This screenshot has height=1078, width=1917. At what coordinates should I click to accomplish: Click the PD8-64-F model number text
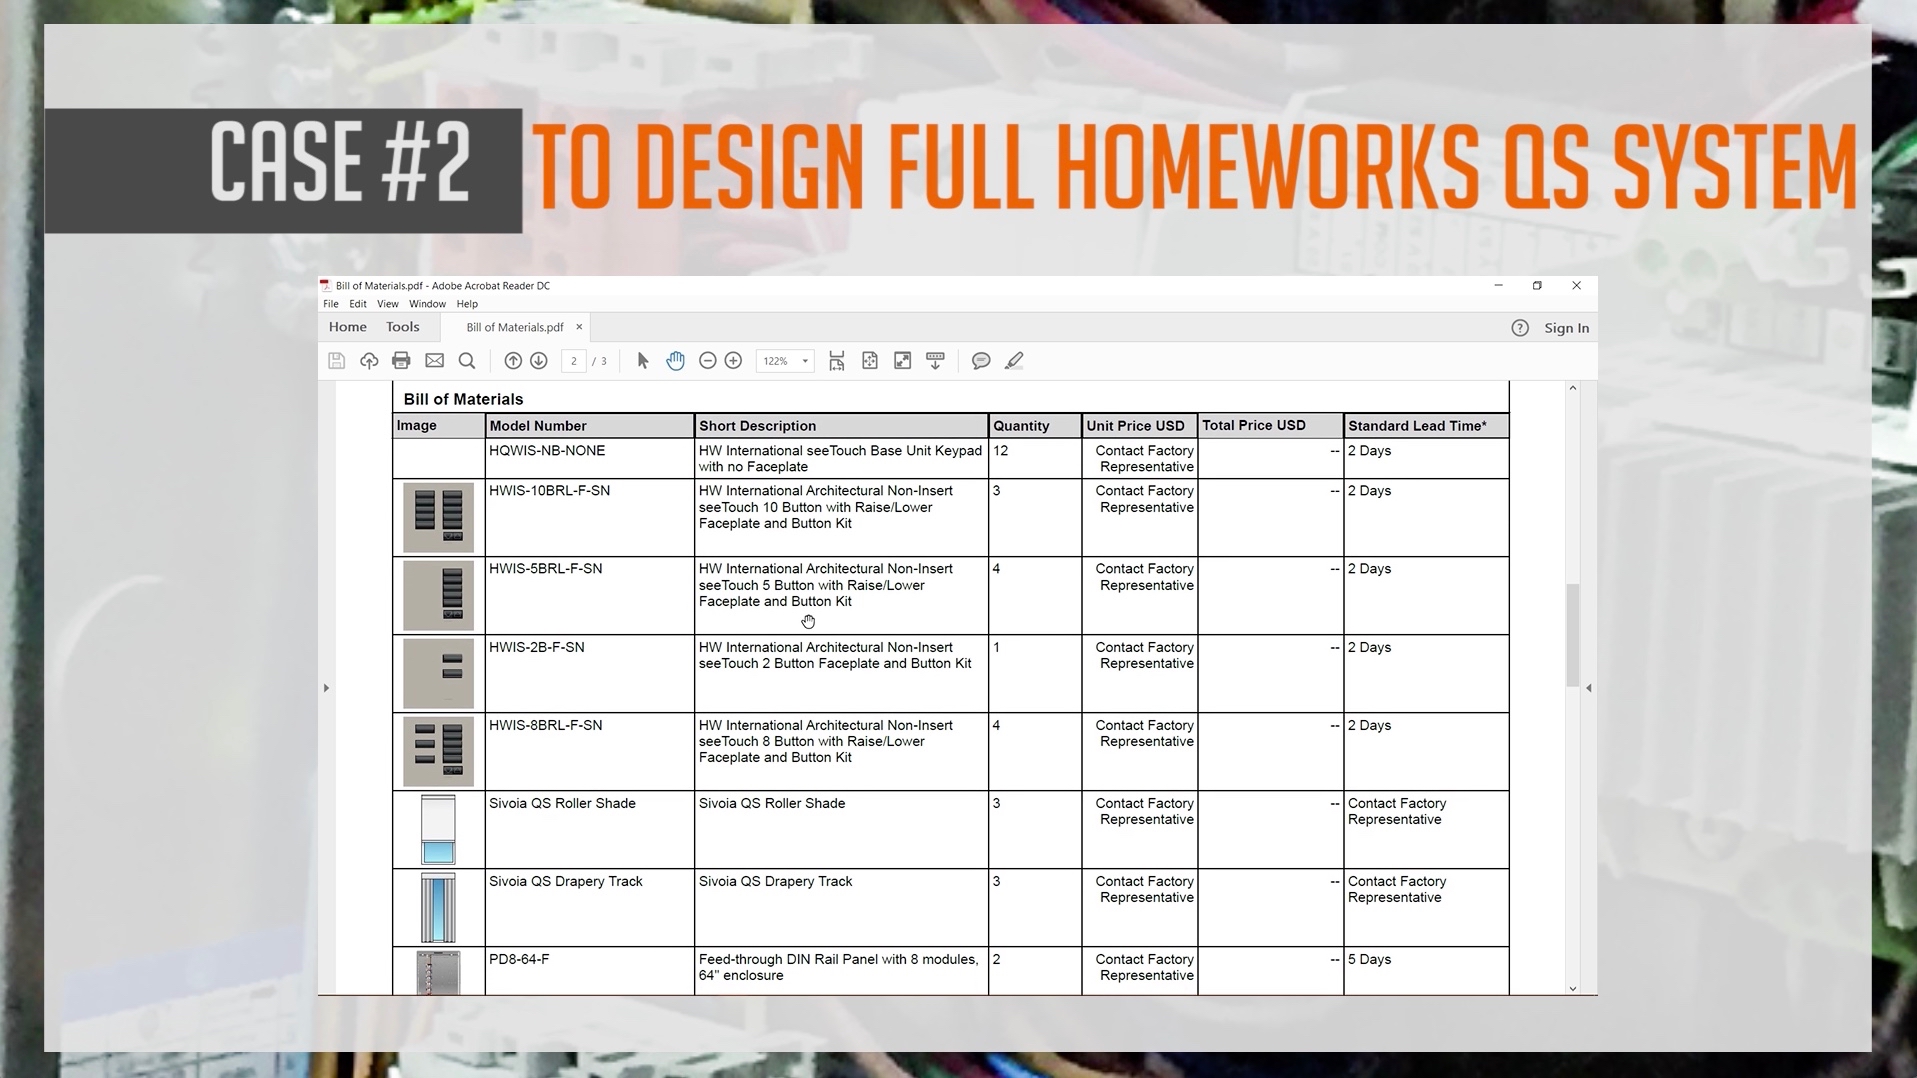[x=519, y=959]
